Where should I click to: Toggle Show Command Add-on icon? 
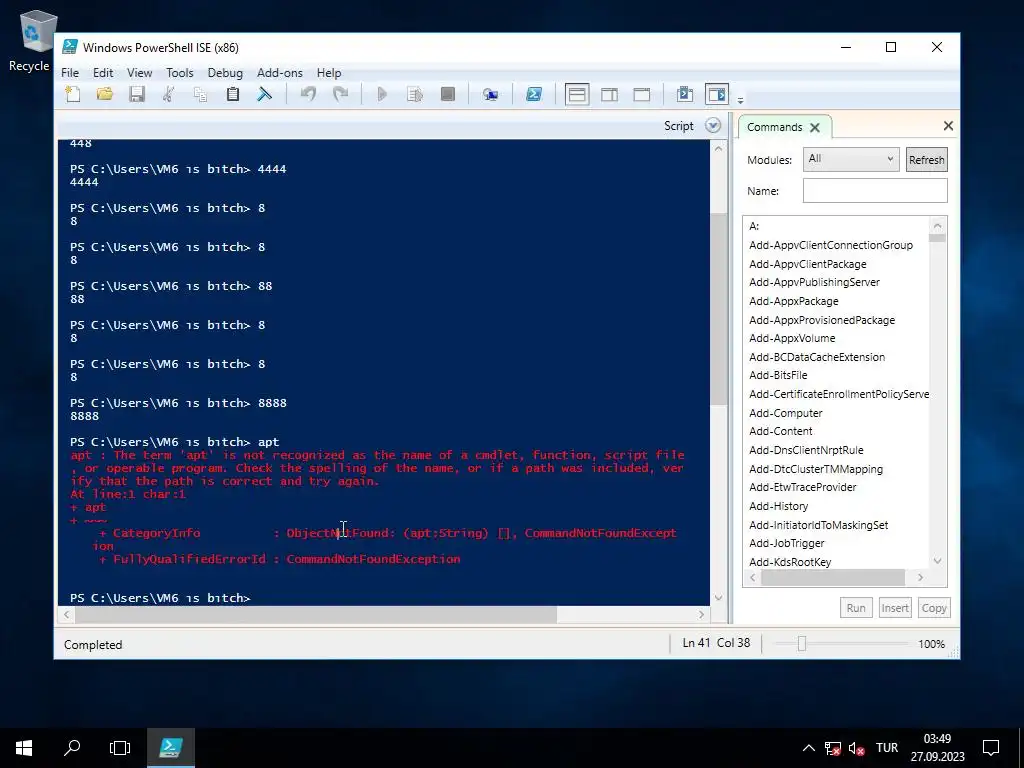[x=716, y=95]
